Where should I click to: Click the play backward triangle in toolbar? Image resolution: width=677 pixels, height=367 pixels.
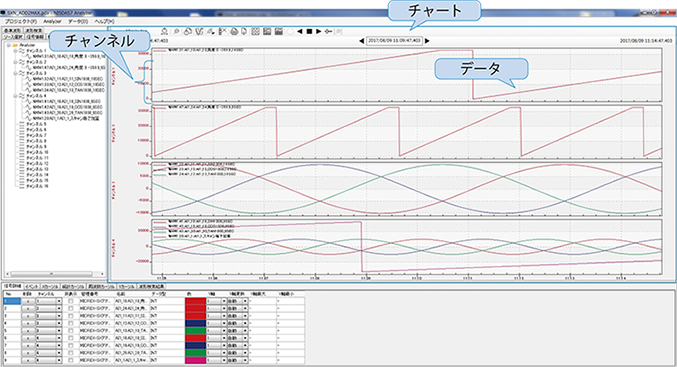click(300, 32)
